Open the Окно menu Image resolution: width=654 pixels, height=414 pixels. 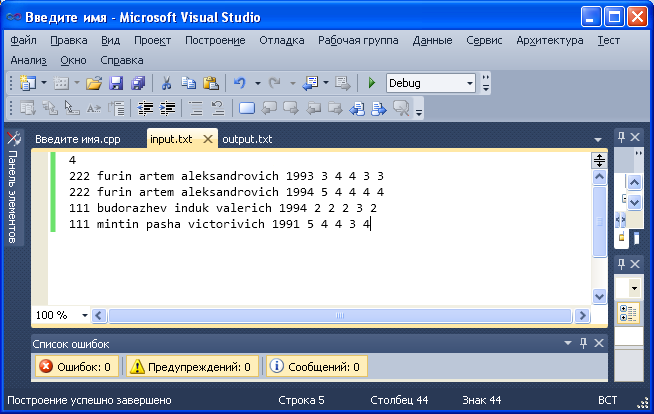click(x=73, y=60)
